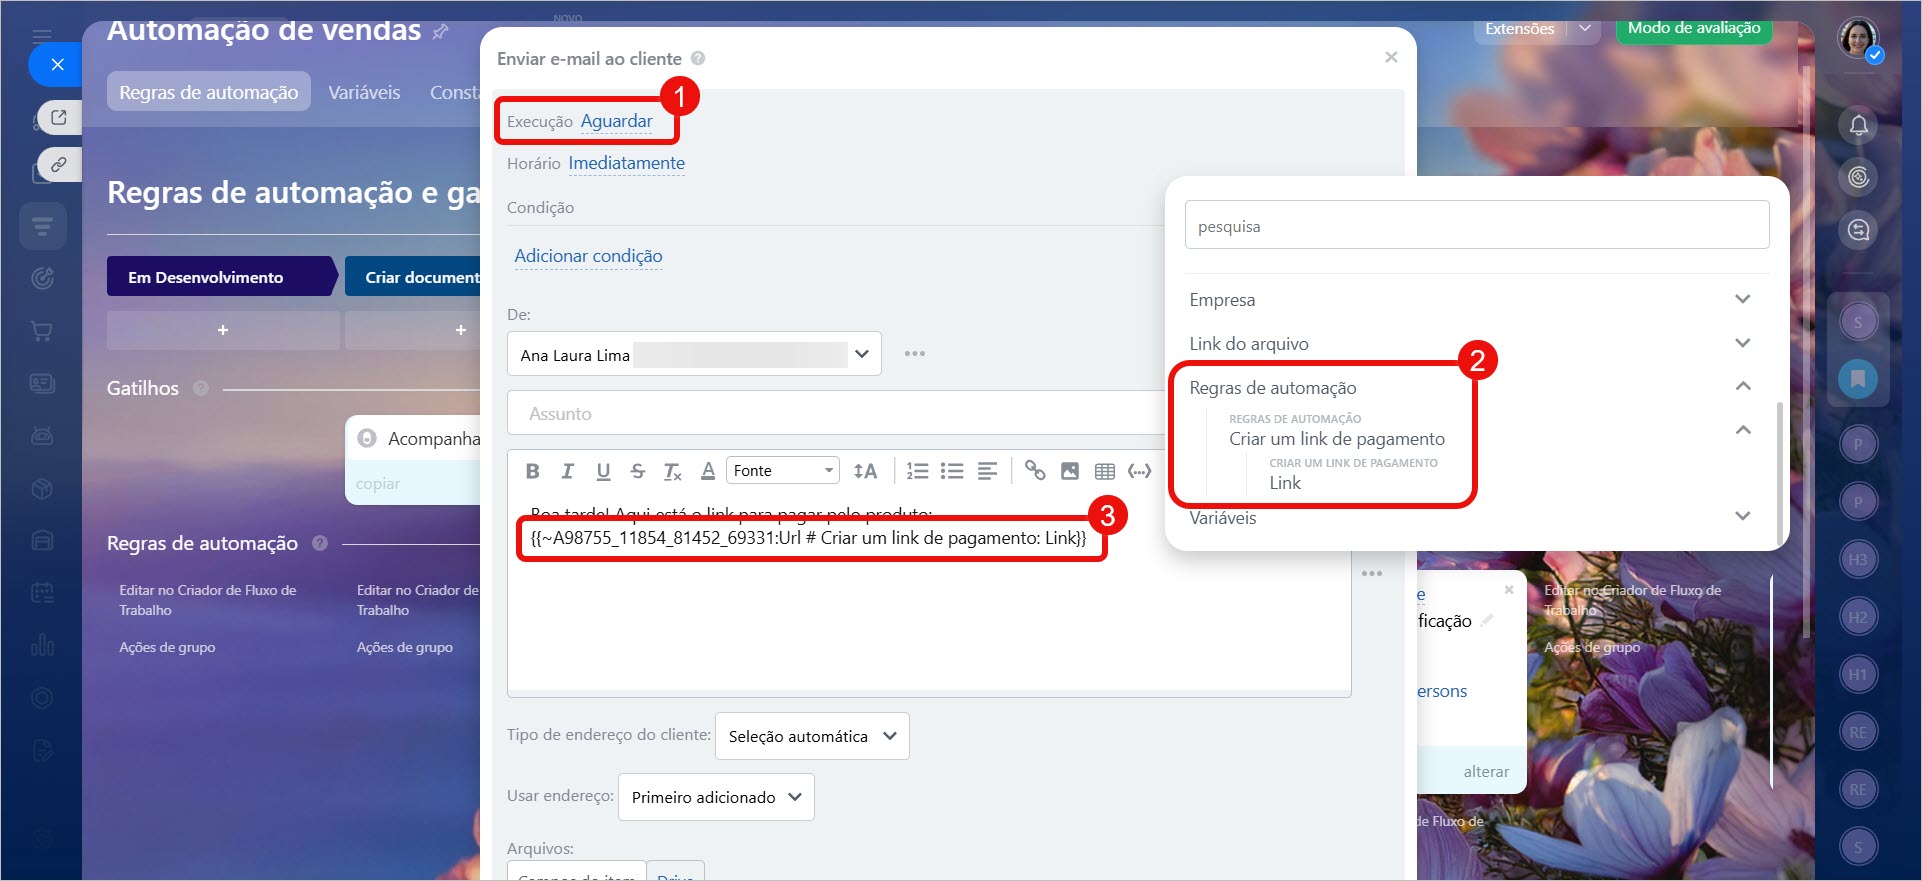This screenshot has height=881, width=1922.
Task: Insert a numbered list
Action: point(917,471)
